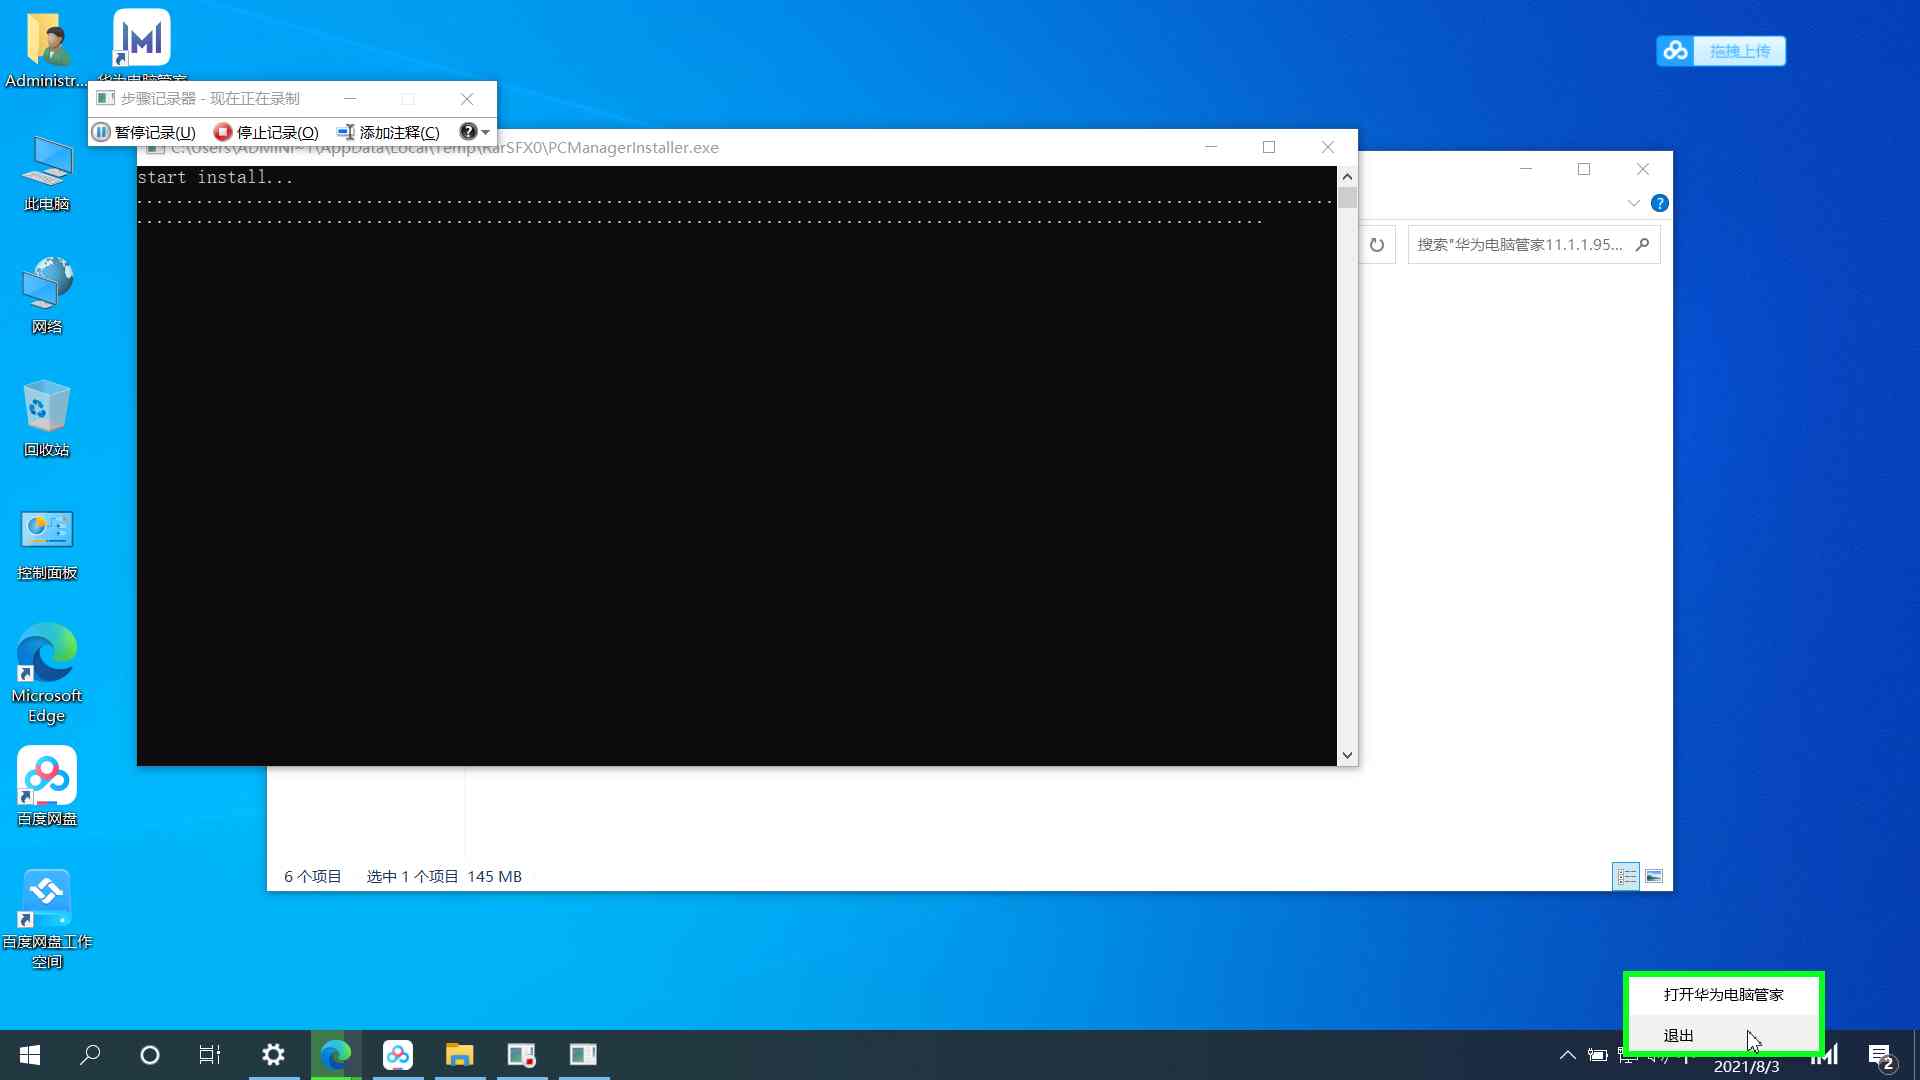Viewport: 1920px width, 1080px height.
Task: Click the 拖拽上传 Baidu upload widget
Action: click(1739, 51)
